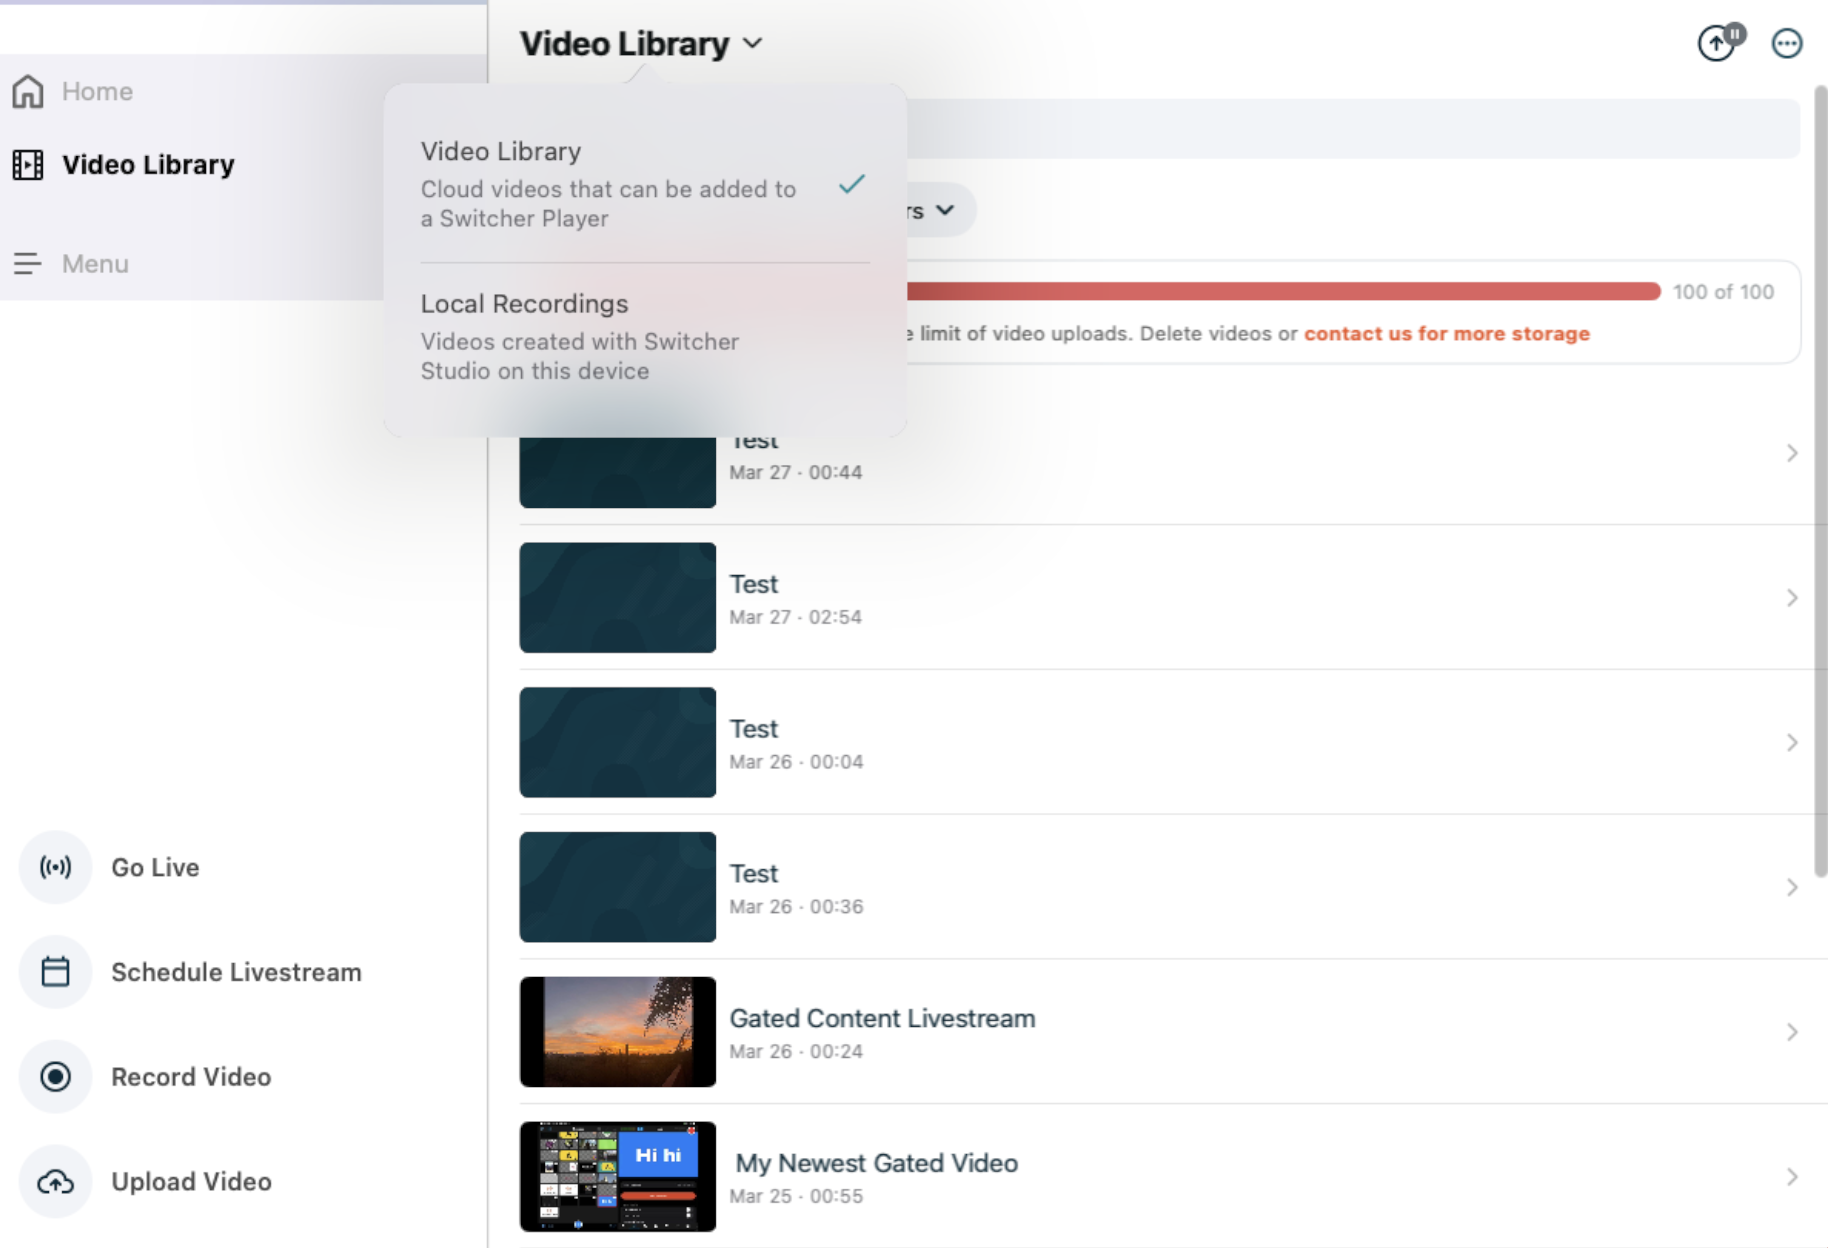This screenshot has height=1248, width=1828.
Task: Click the 'Mar 26 · 00:36' date text
Action: (796, 907)
